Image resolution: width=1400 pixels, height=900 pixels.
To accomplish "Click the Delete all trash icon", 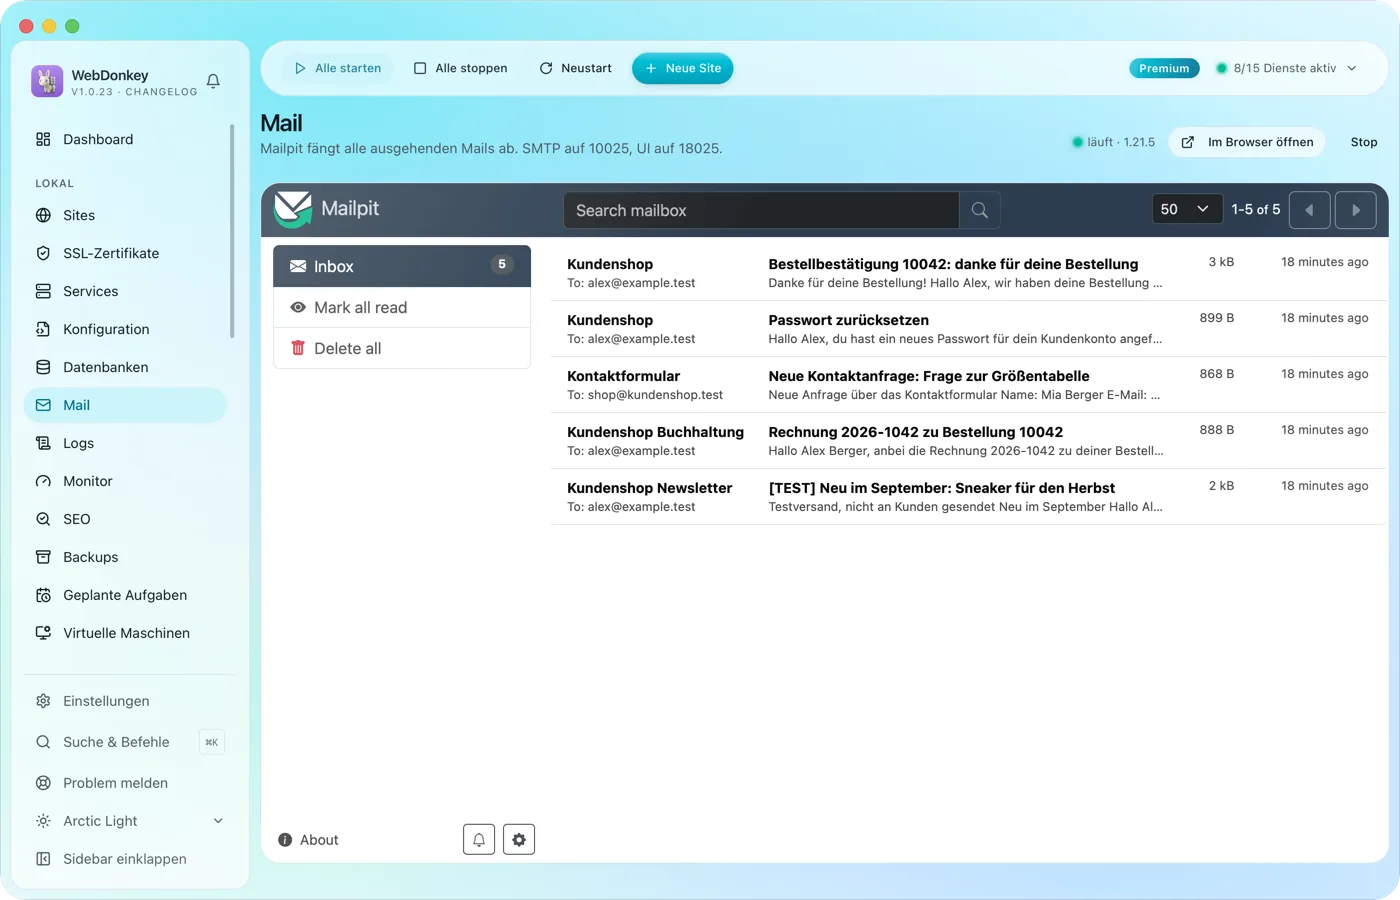I will [298, 348].
